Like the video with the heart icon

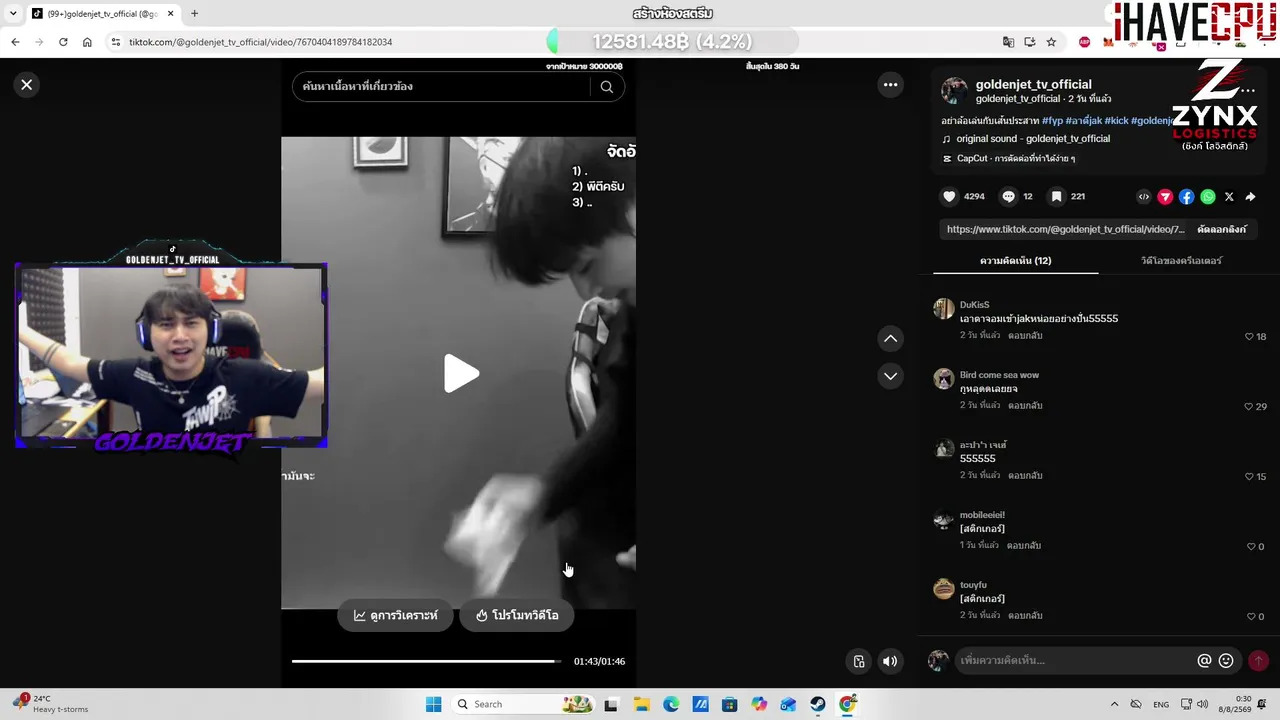coord(950,197)
